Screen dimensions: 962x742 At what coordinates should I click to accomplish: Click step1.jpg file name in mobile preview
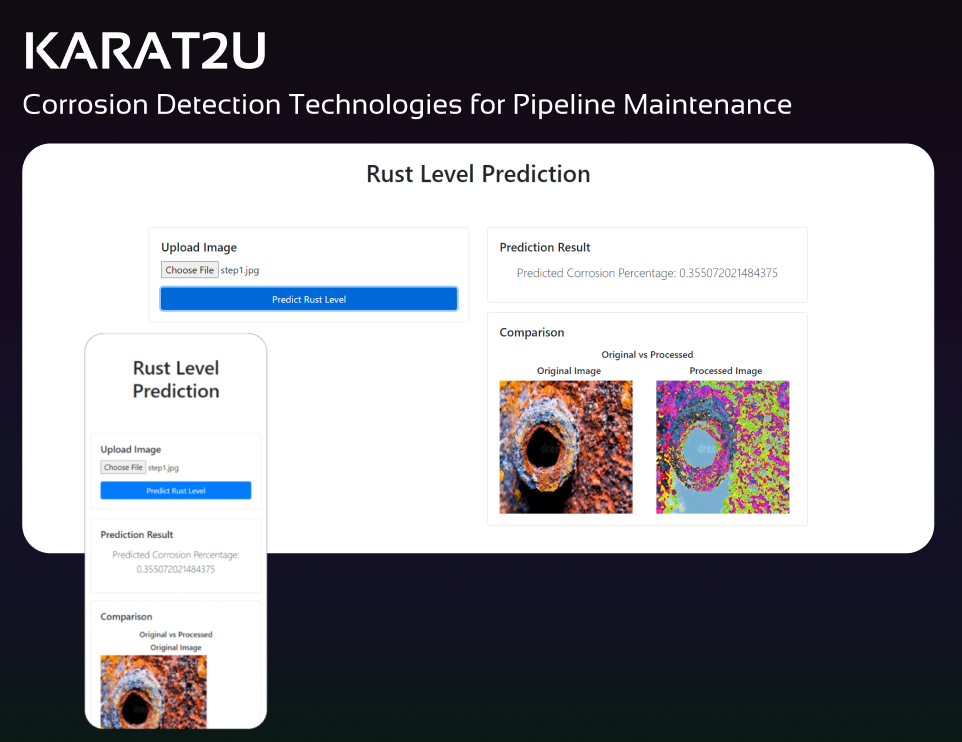[163, 468]
